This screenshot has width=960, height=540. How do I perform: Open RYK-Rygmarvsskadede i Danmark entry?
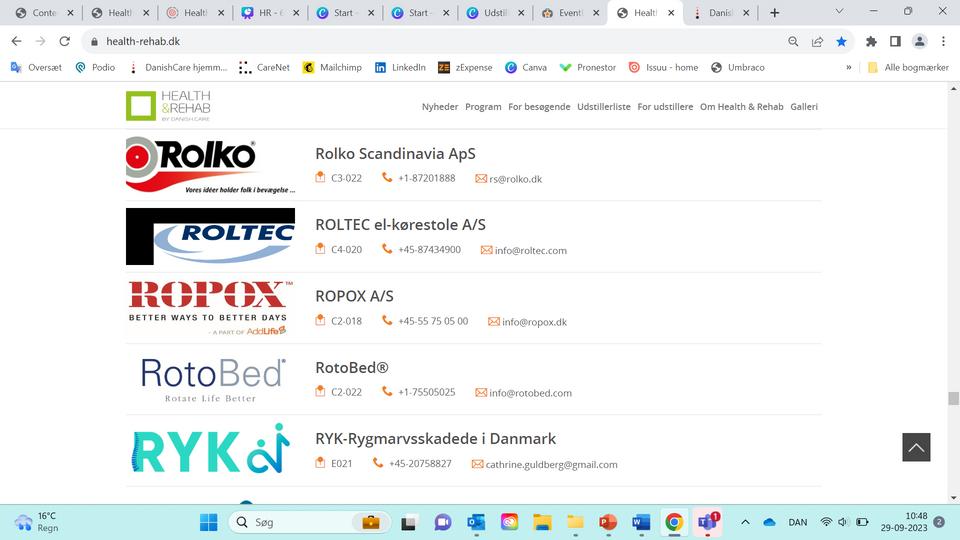tap(435, 439)
